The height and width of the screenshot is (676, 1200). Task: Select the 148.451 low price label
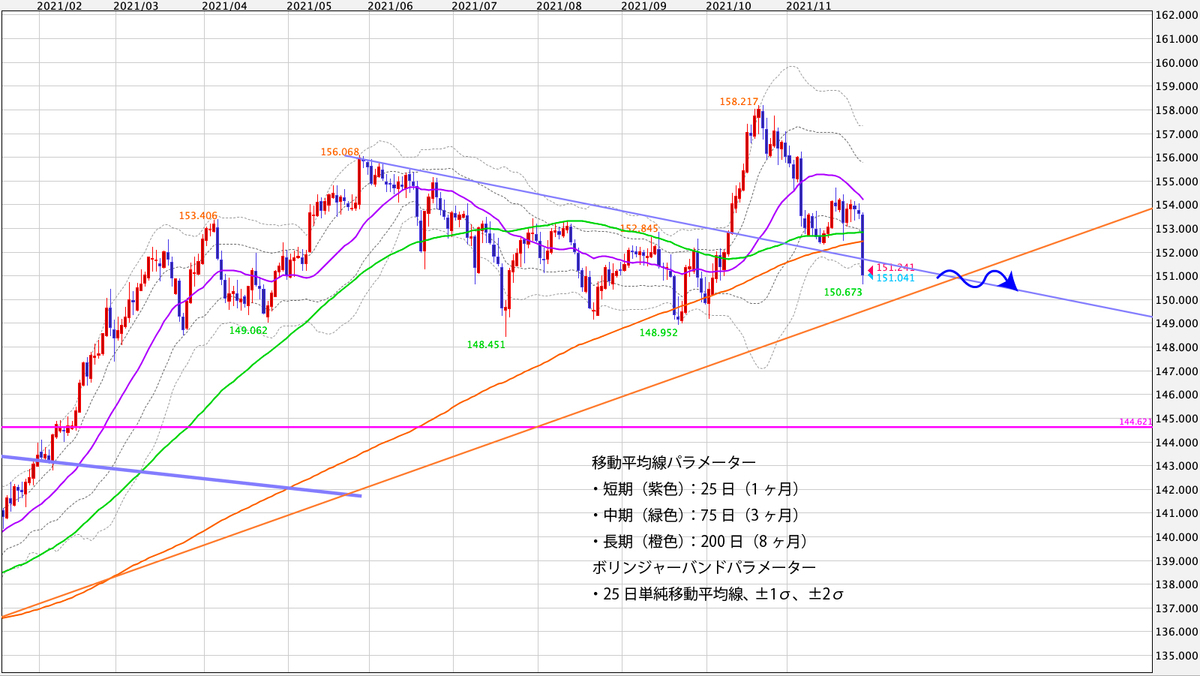tap(485, 344)
